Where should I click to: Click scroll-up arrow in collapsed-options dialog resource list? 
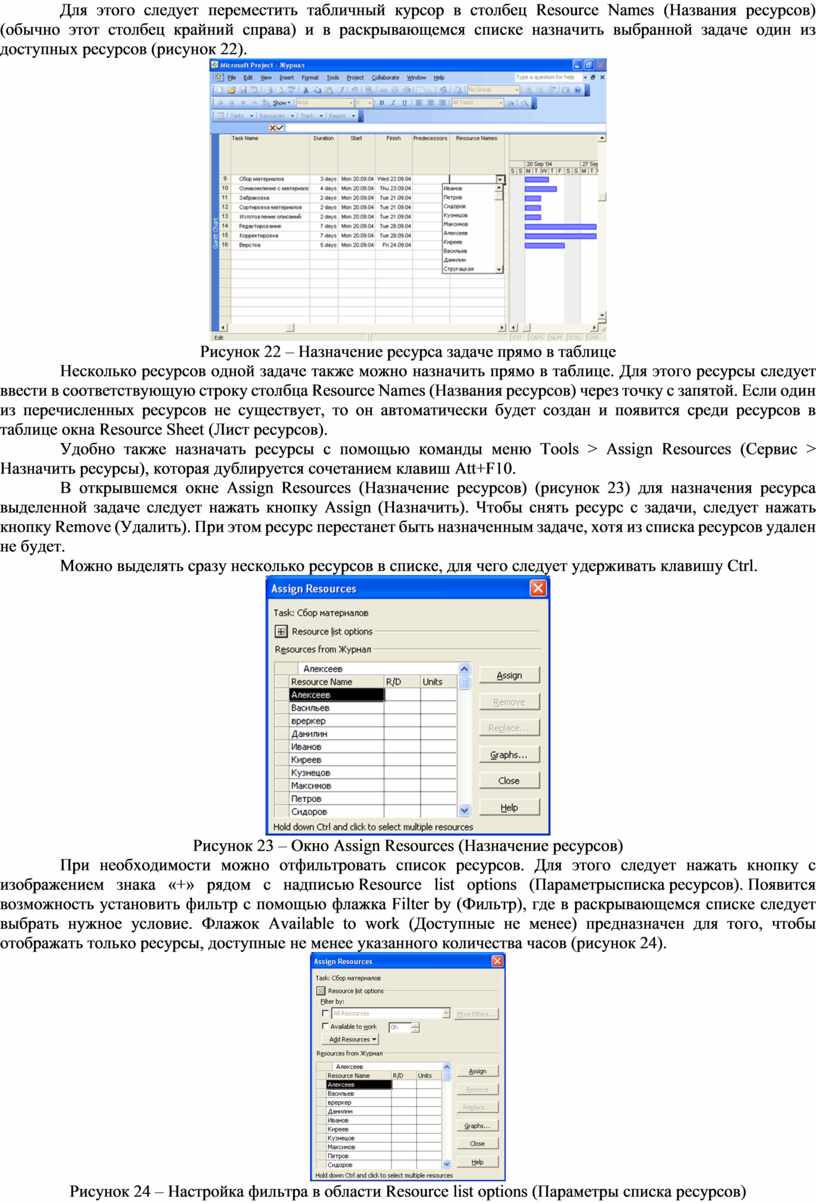pyautogui.click(x=464, y=668)
